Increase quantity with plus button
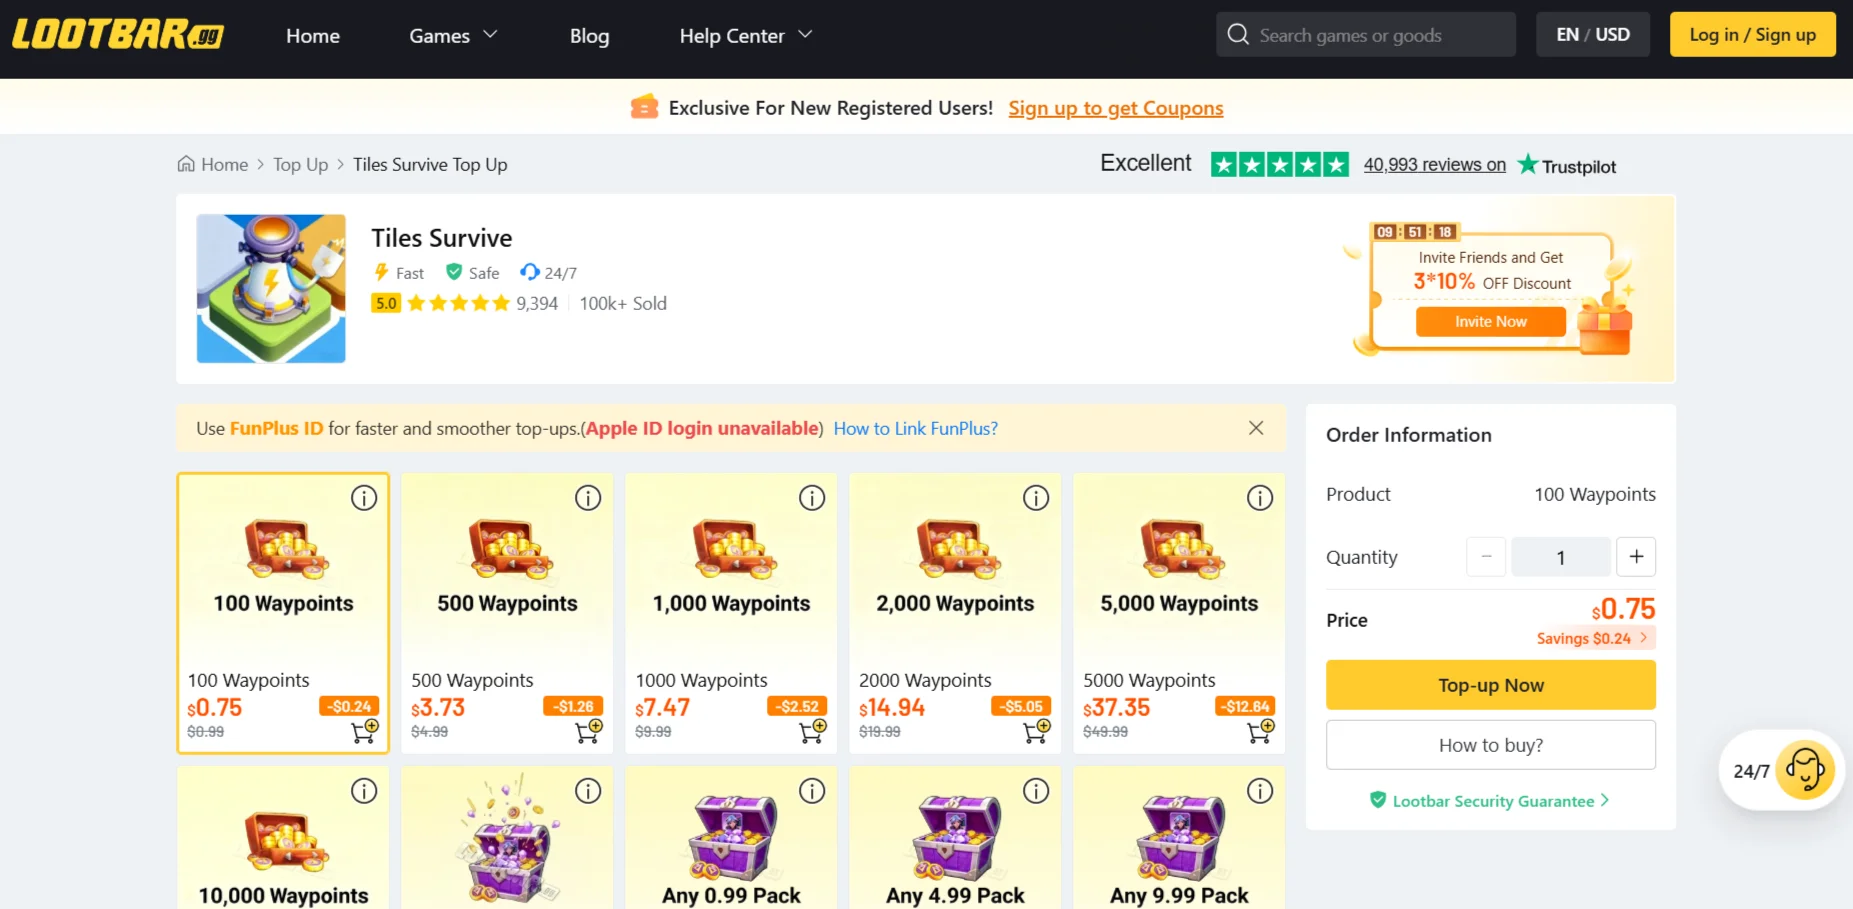This screenshot has width=1853, height=909. coord(1636,557)
